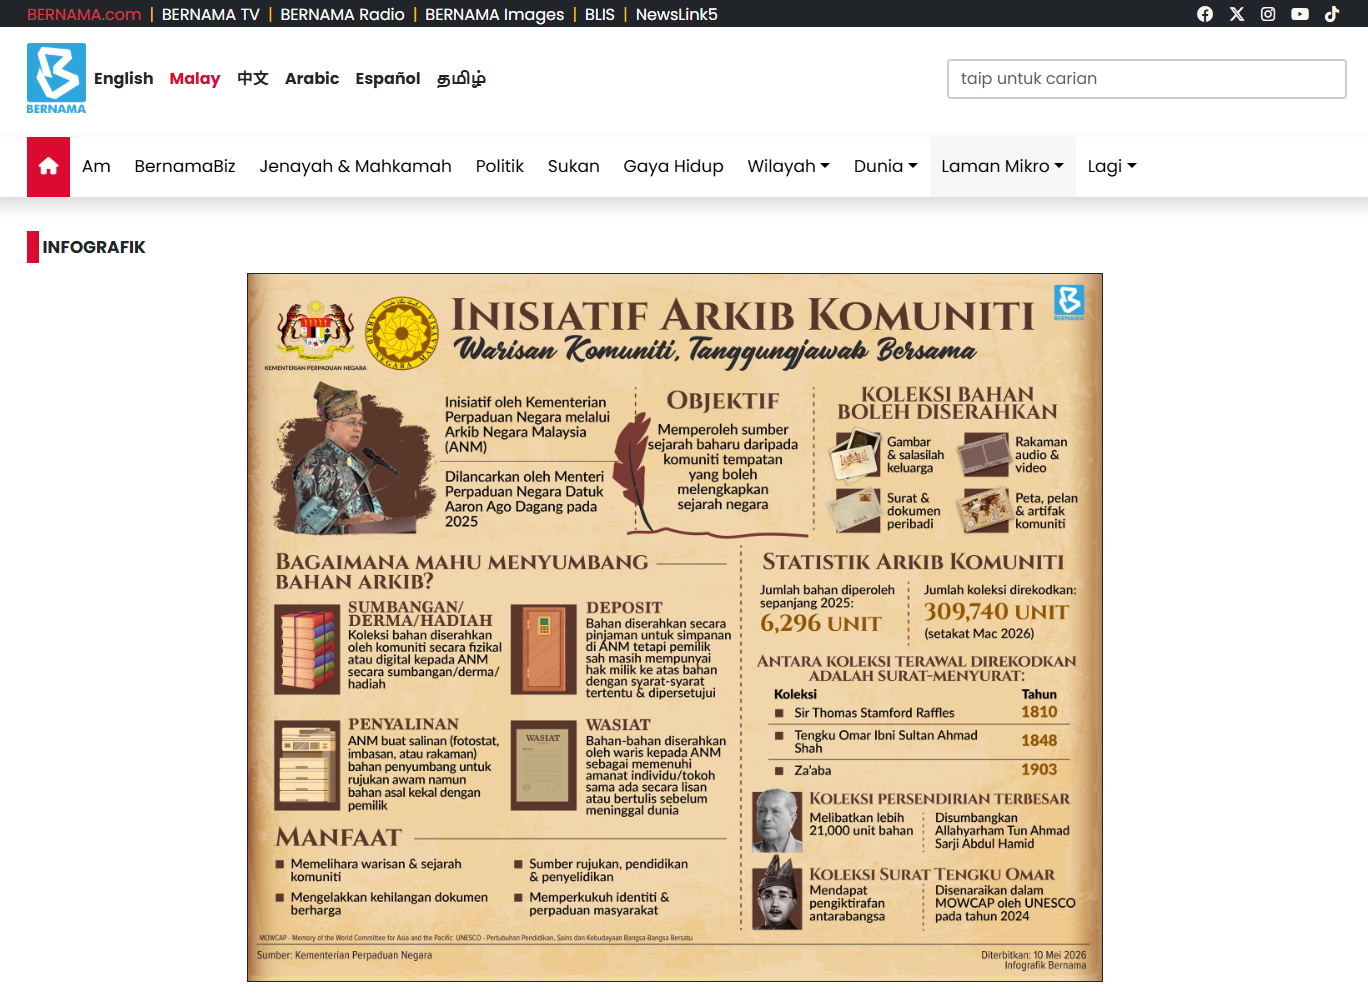1368x1003 pixels.
Task: Open the Am news section
Action: [96, 167]
